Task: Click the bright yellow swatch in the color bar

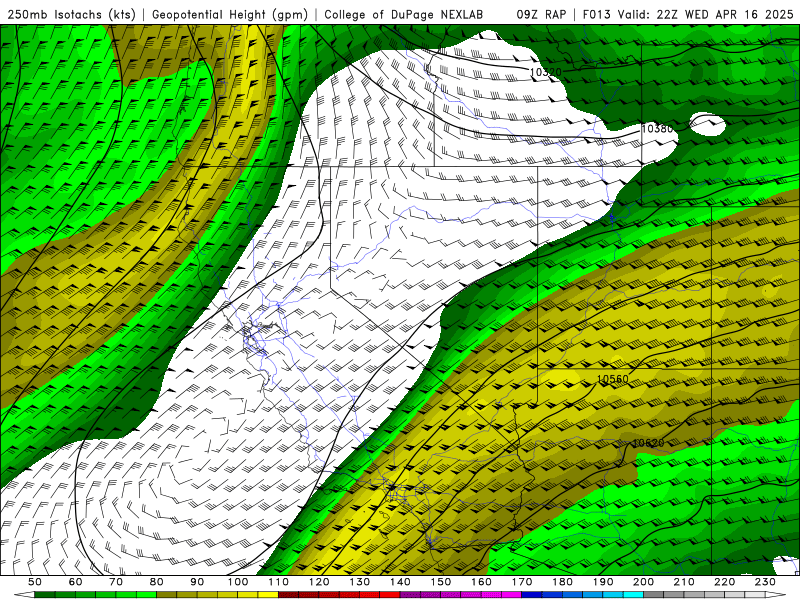Action: point(268,594)
